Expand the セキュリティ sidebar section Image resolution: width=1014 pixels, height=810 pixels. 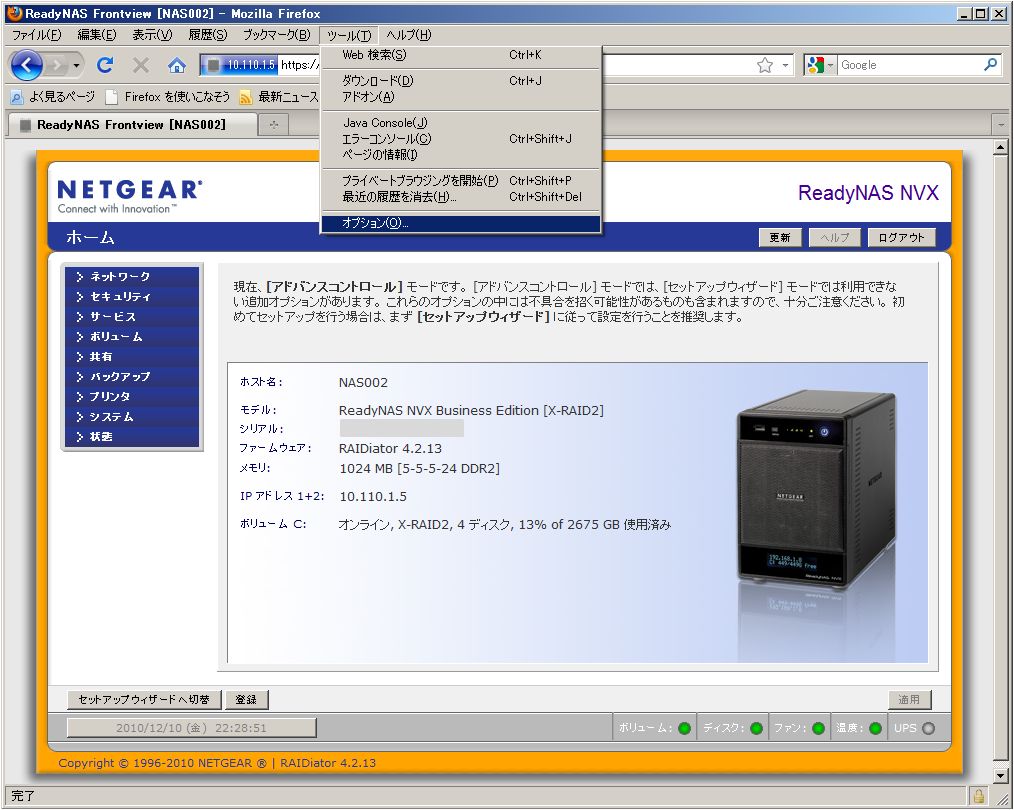tap(132, 297)
